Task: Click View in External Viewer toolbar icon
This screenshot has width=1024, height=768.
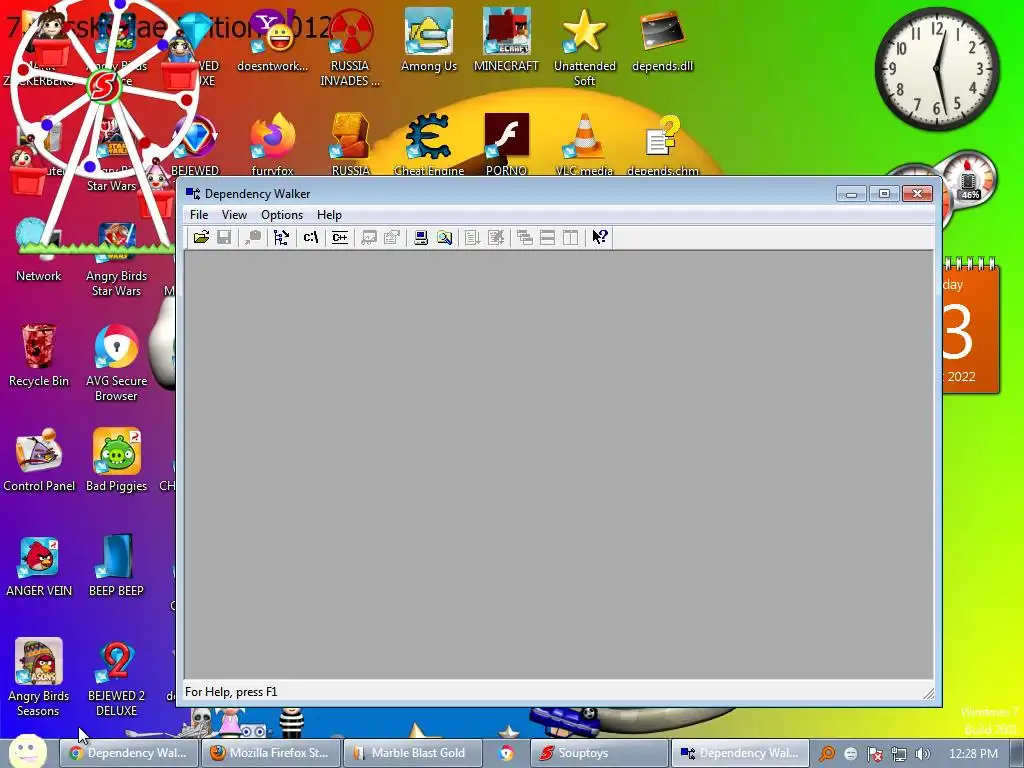Action: click(369, 237)
